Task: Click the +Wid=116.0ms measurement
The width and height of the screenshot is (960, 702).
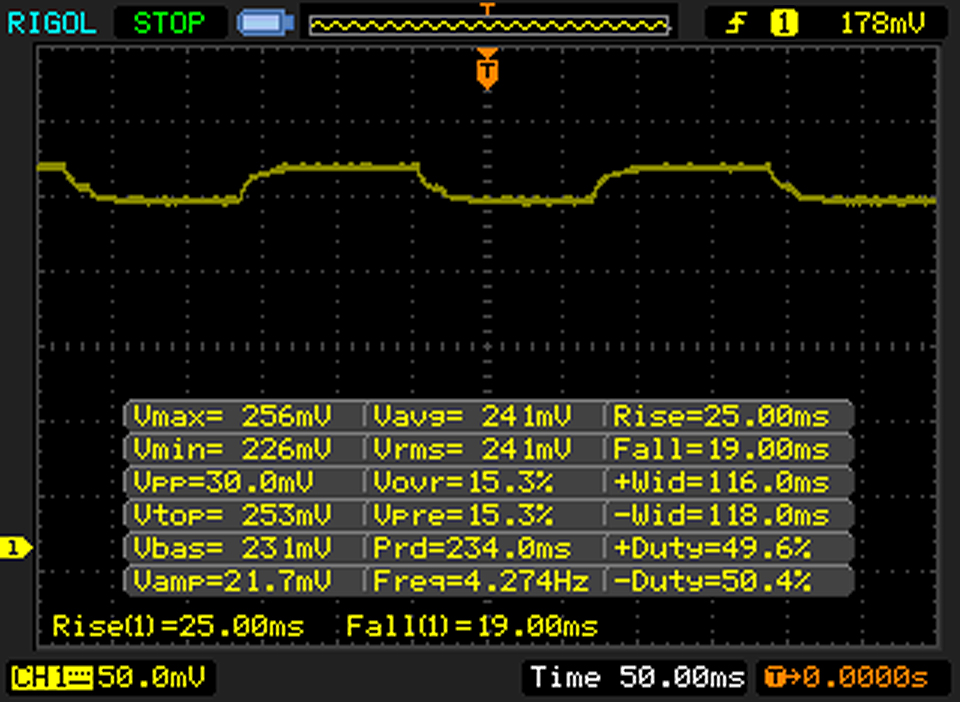Action: (721, 482)
